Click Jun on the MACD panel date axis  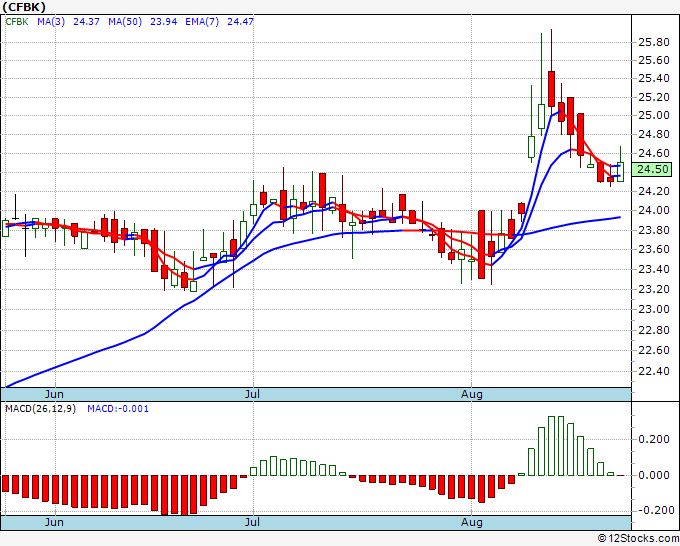click(x=54, y=522)
